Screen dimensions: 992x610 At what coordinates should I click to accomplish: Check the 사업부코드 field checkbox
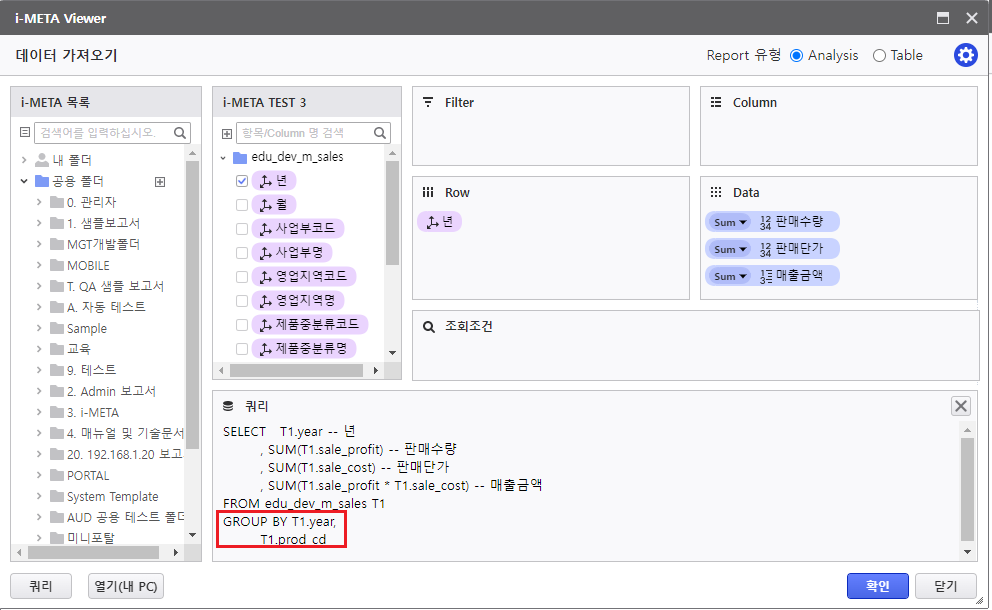pyautogui.click(x=242, y=229)
